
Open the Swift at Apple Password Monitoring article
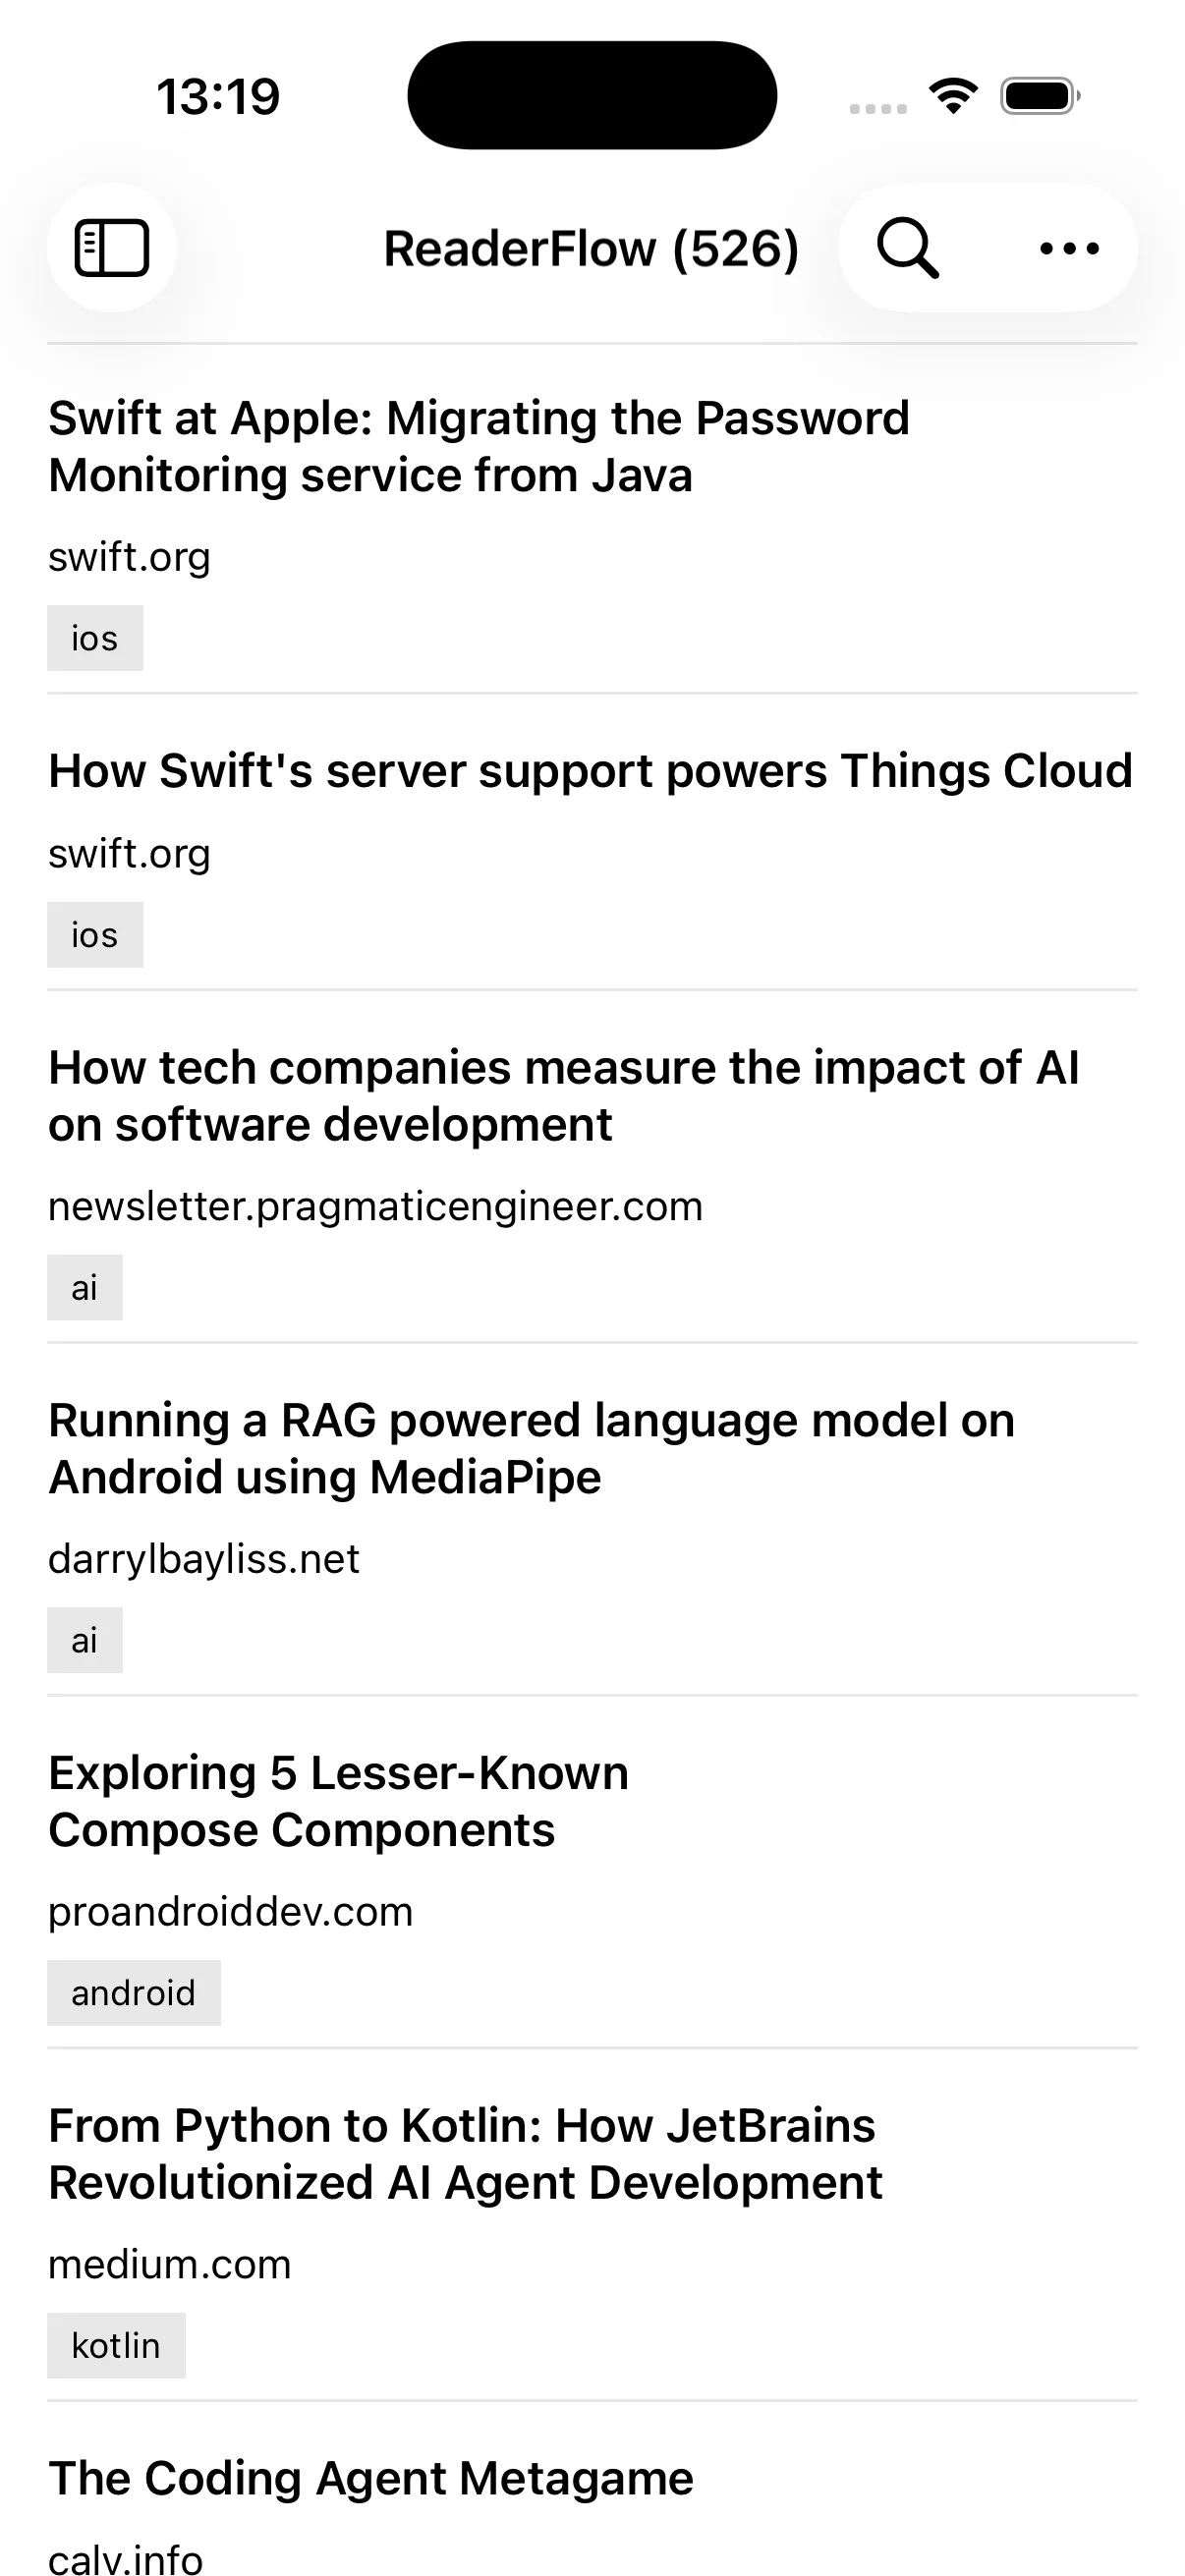[x=479, y=446]
